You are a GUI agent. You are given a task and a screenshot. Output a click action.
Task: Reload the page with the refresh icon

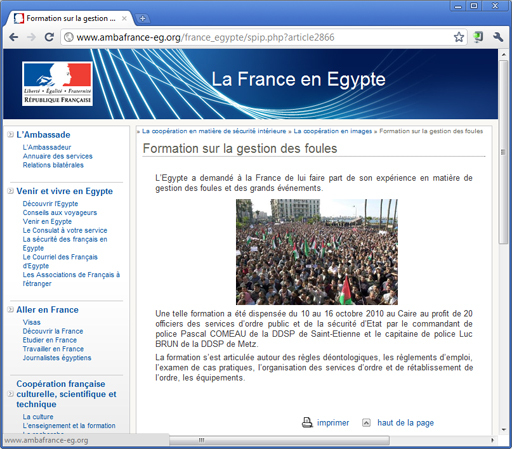(49, 37)
